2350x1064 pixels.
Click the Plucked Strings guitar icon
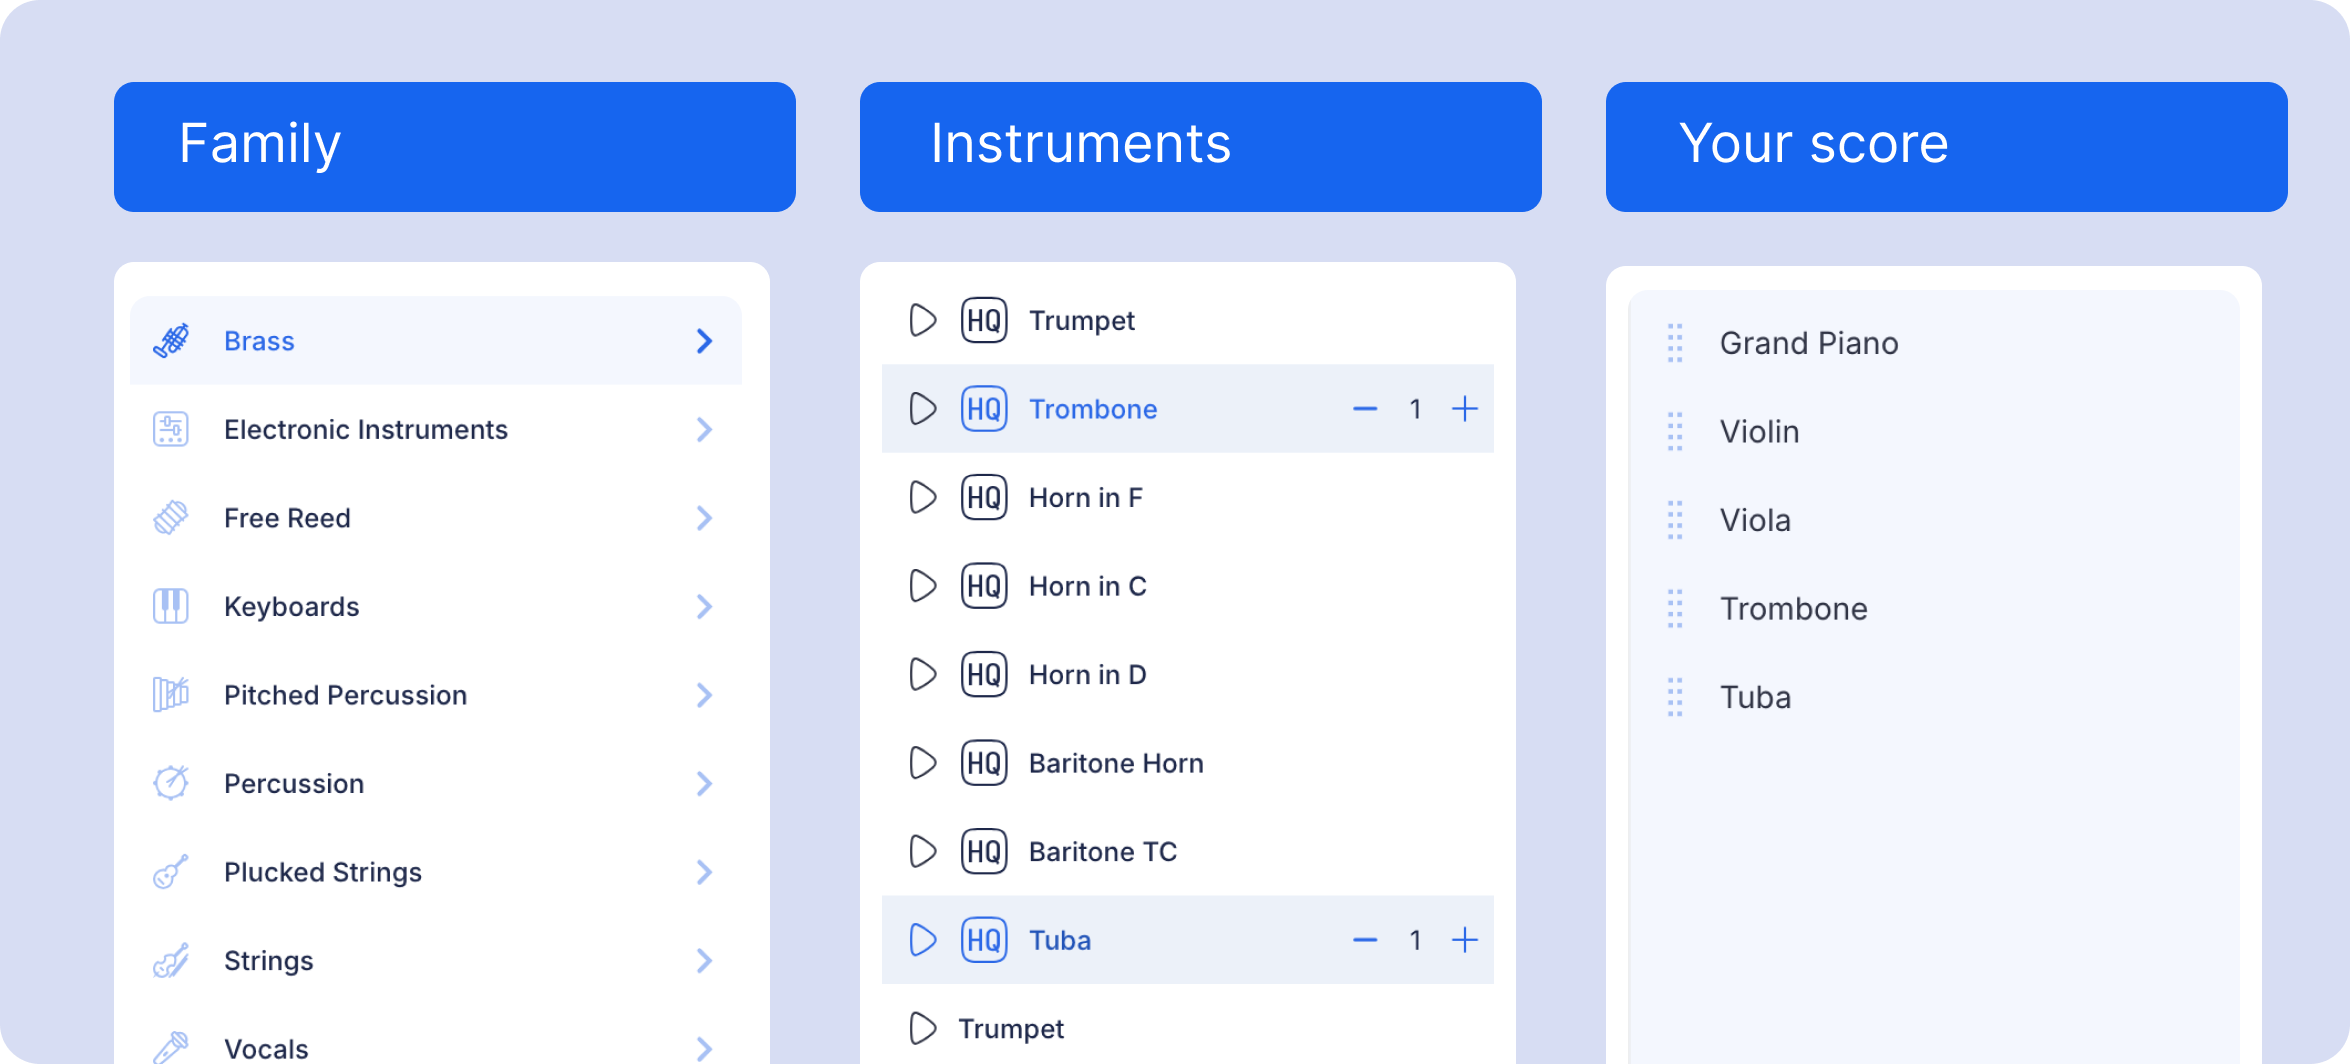tap(171, 871)
